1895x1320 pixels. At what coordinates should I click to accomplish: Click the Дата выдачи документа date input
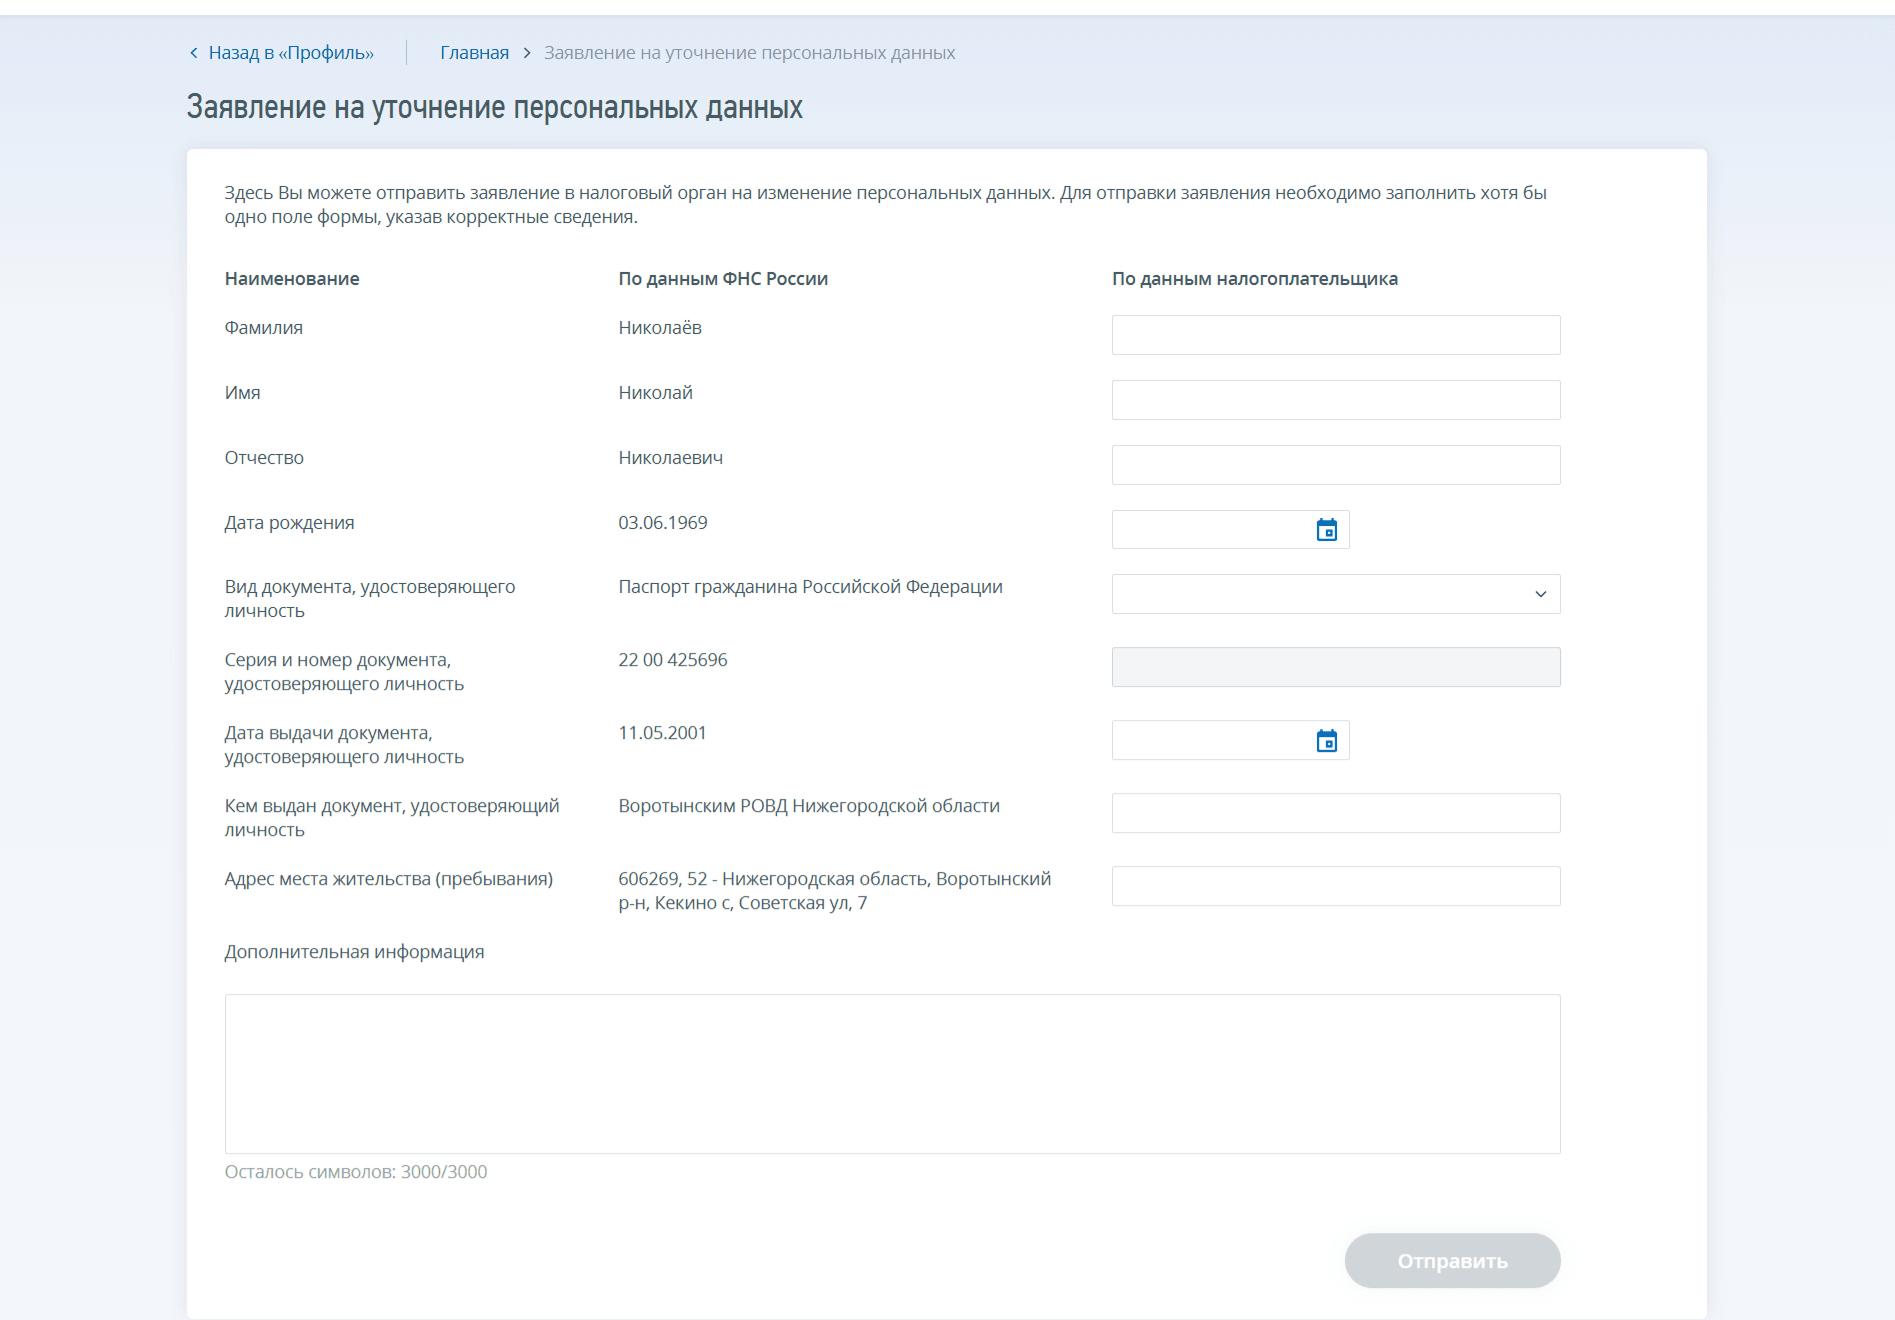click(1230, 741)
